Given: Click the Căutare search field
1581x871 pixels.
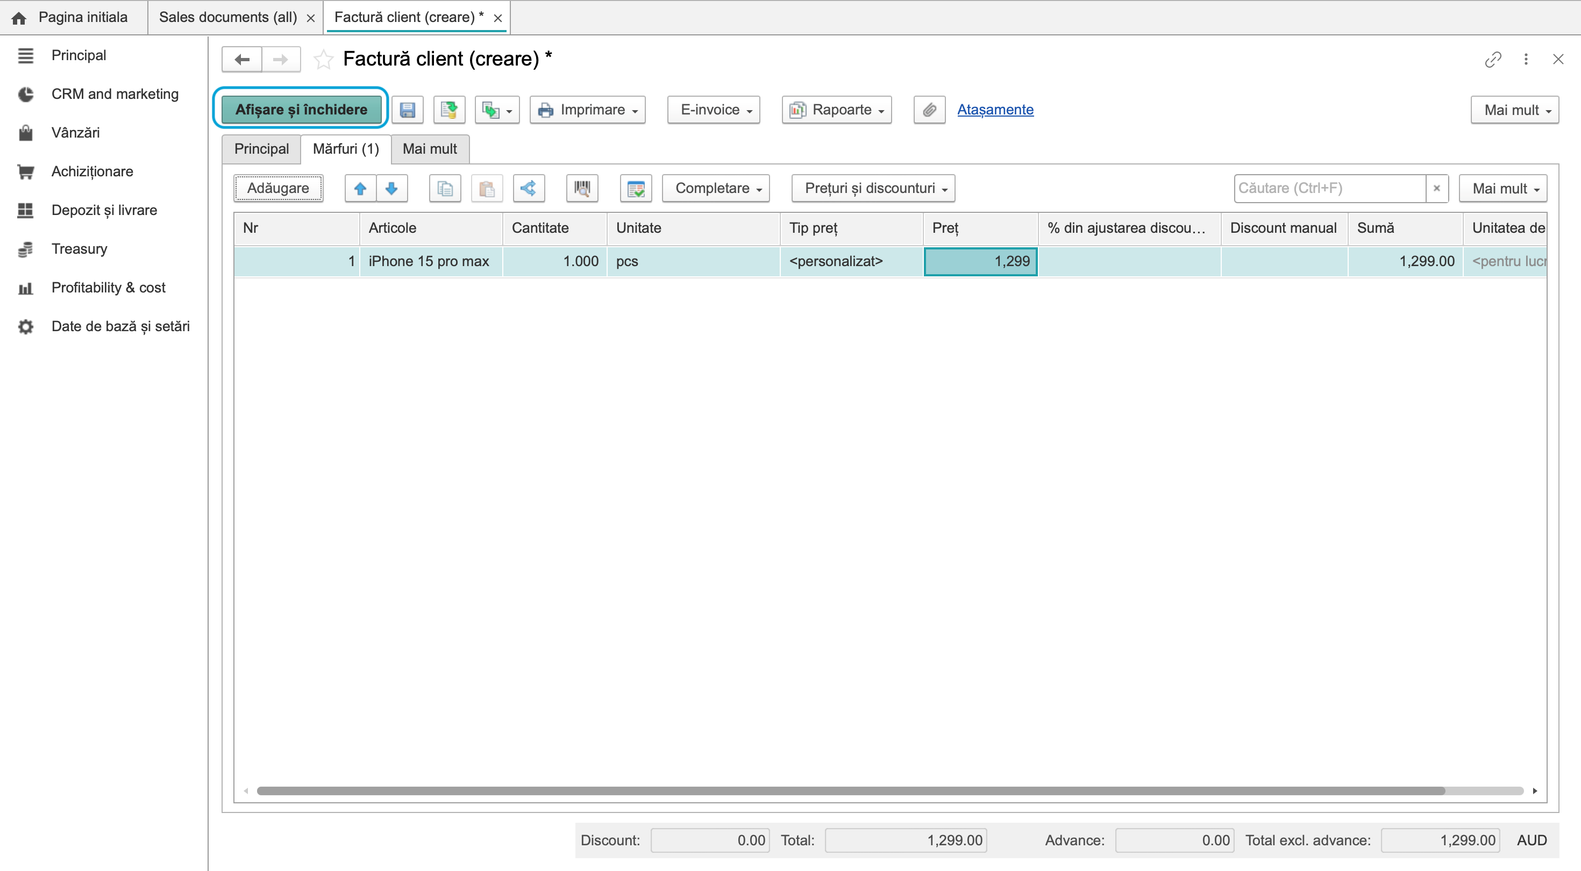Looking at the screenshot, I should 1329,188.
